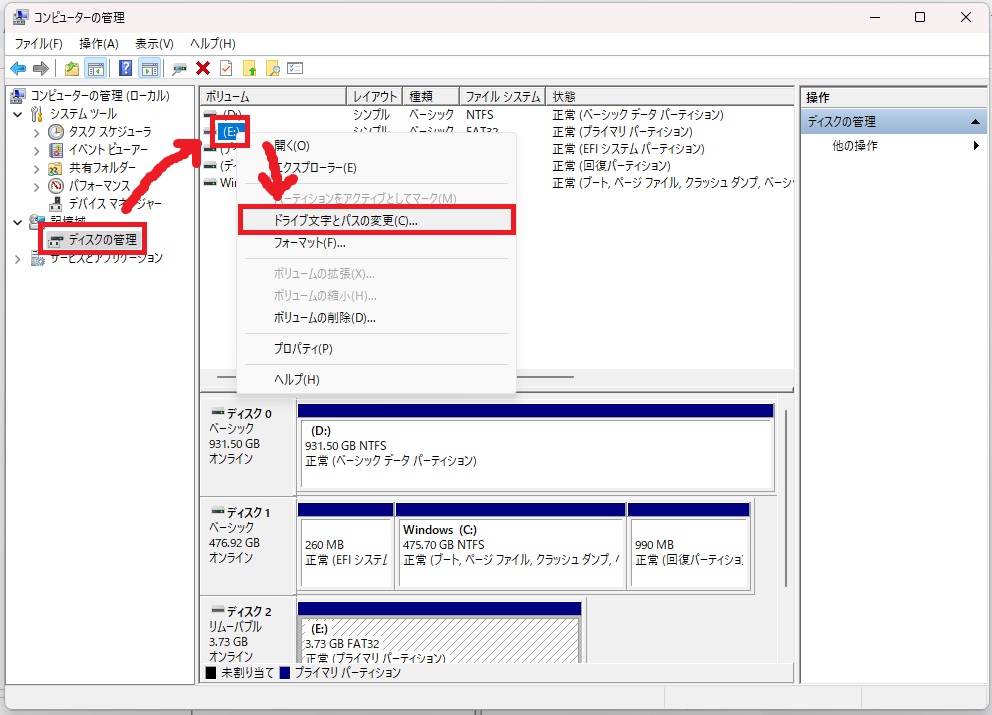Viewport: 992px width, 715px height.
Task: Click the red X delete toolbar icon
Action: click(x=203, y=68)
